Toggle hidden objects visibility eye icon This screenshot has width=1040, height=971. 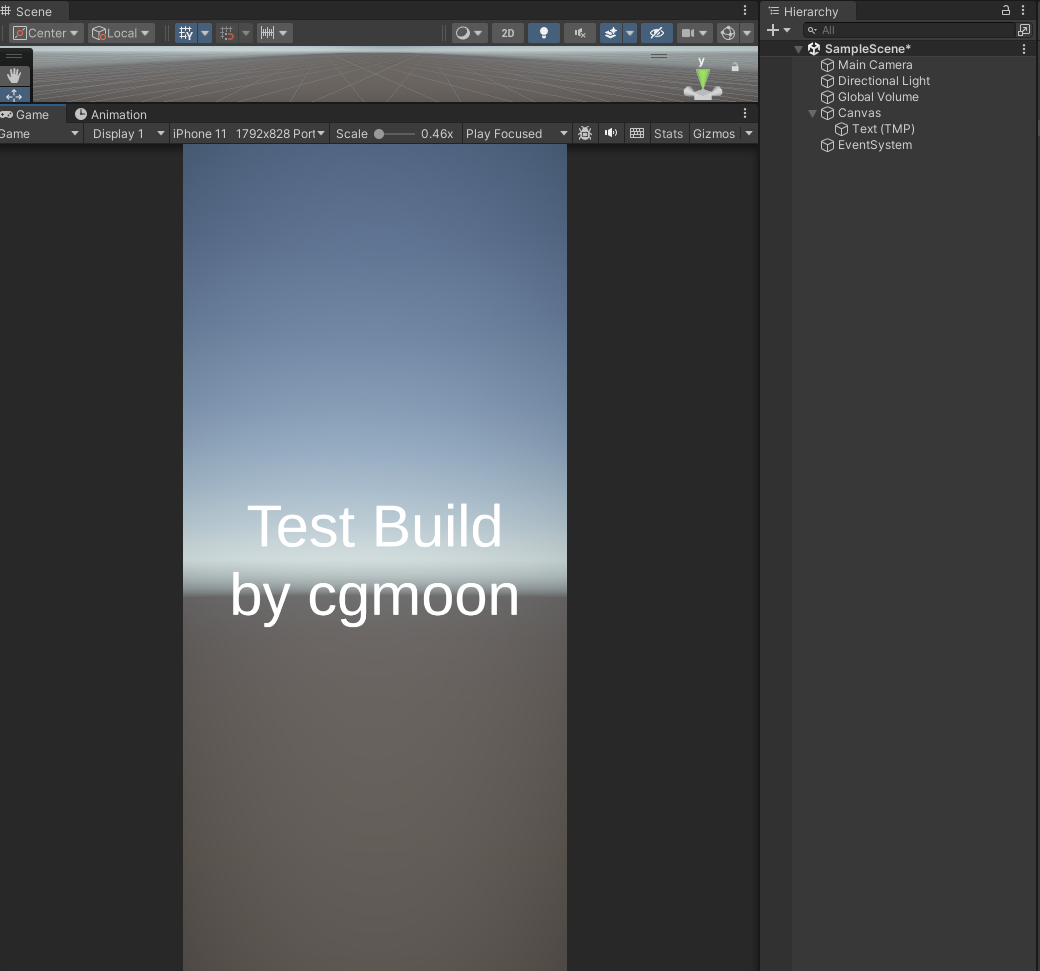657,33
